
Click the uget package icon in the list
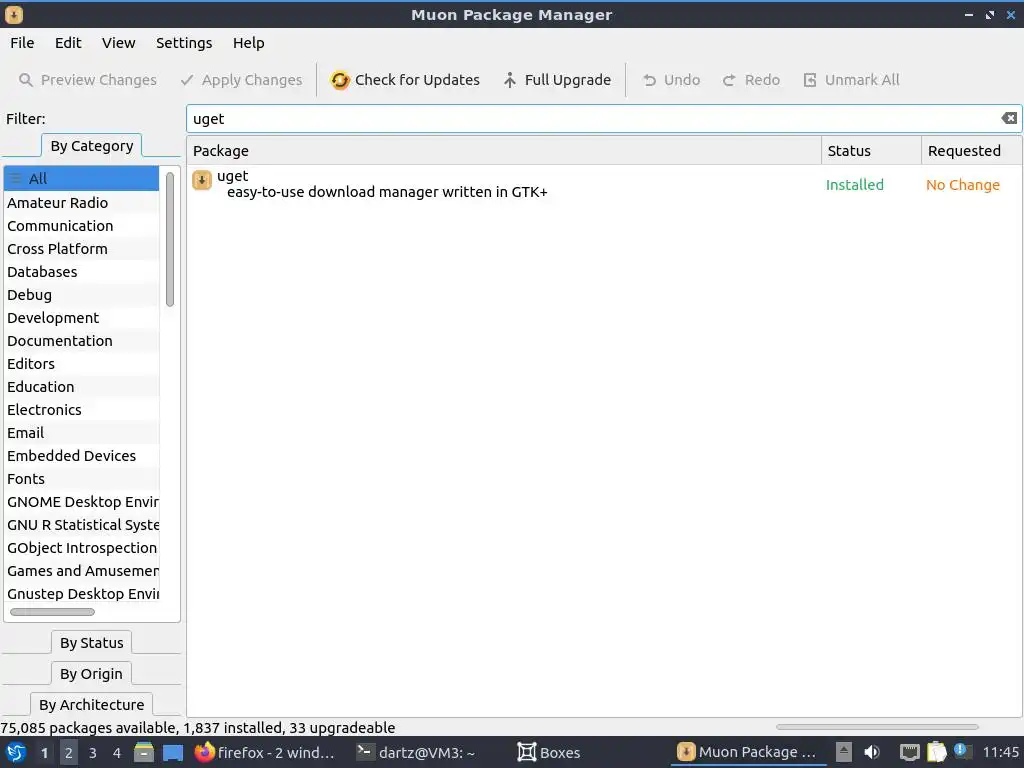[x=202, y=180]
